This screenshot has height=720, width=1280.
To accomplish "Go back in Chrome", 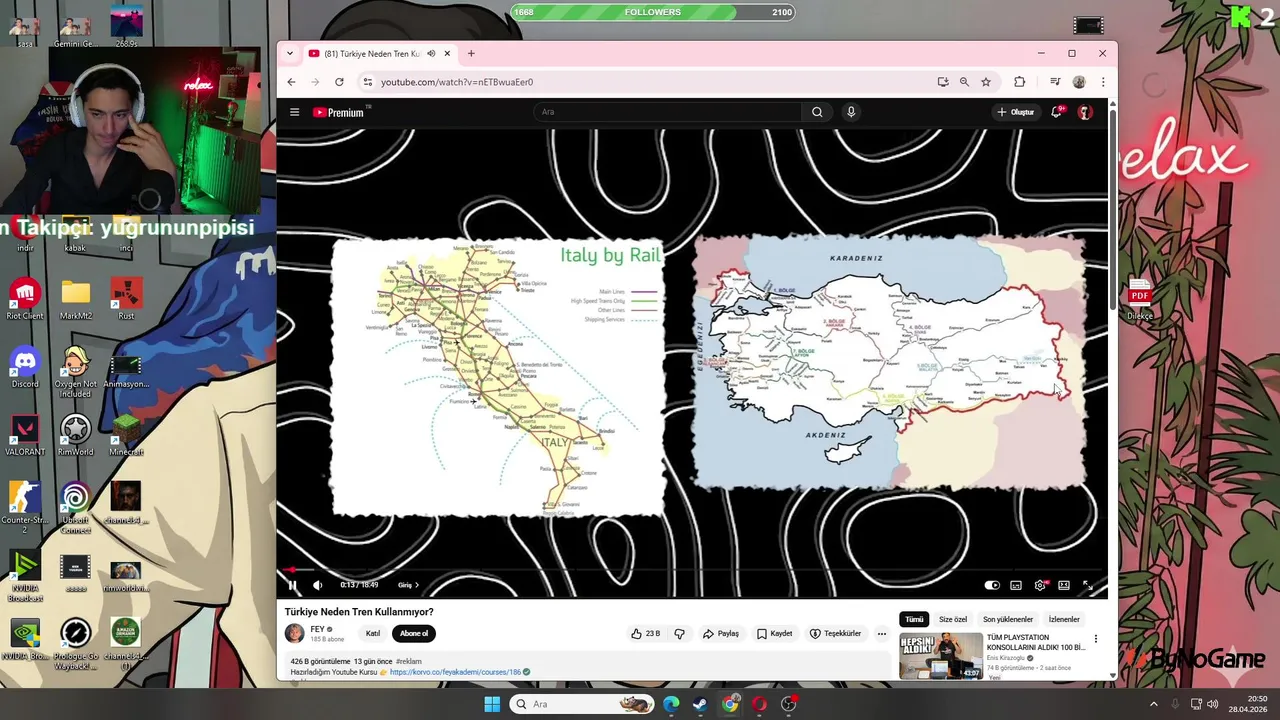I will (x=291, y=82).
